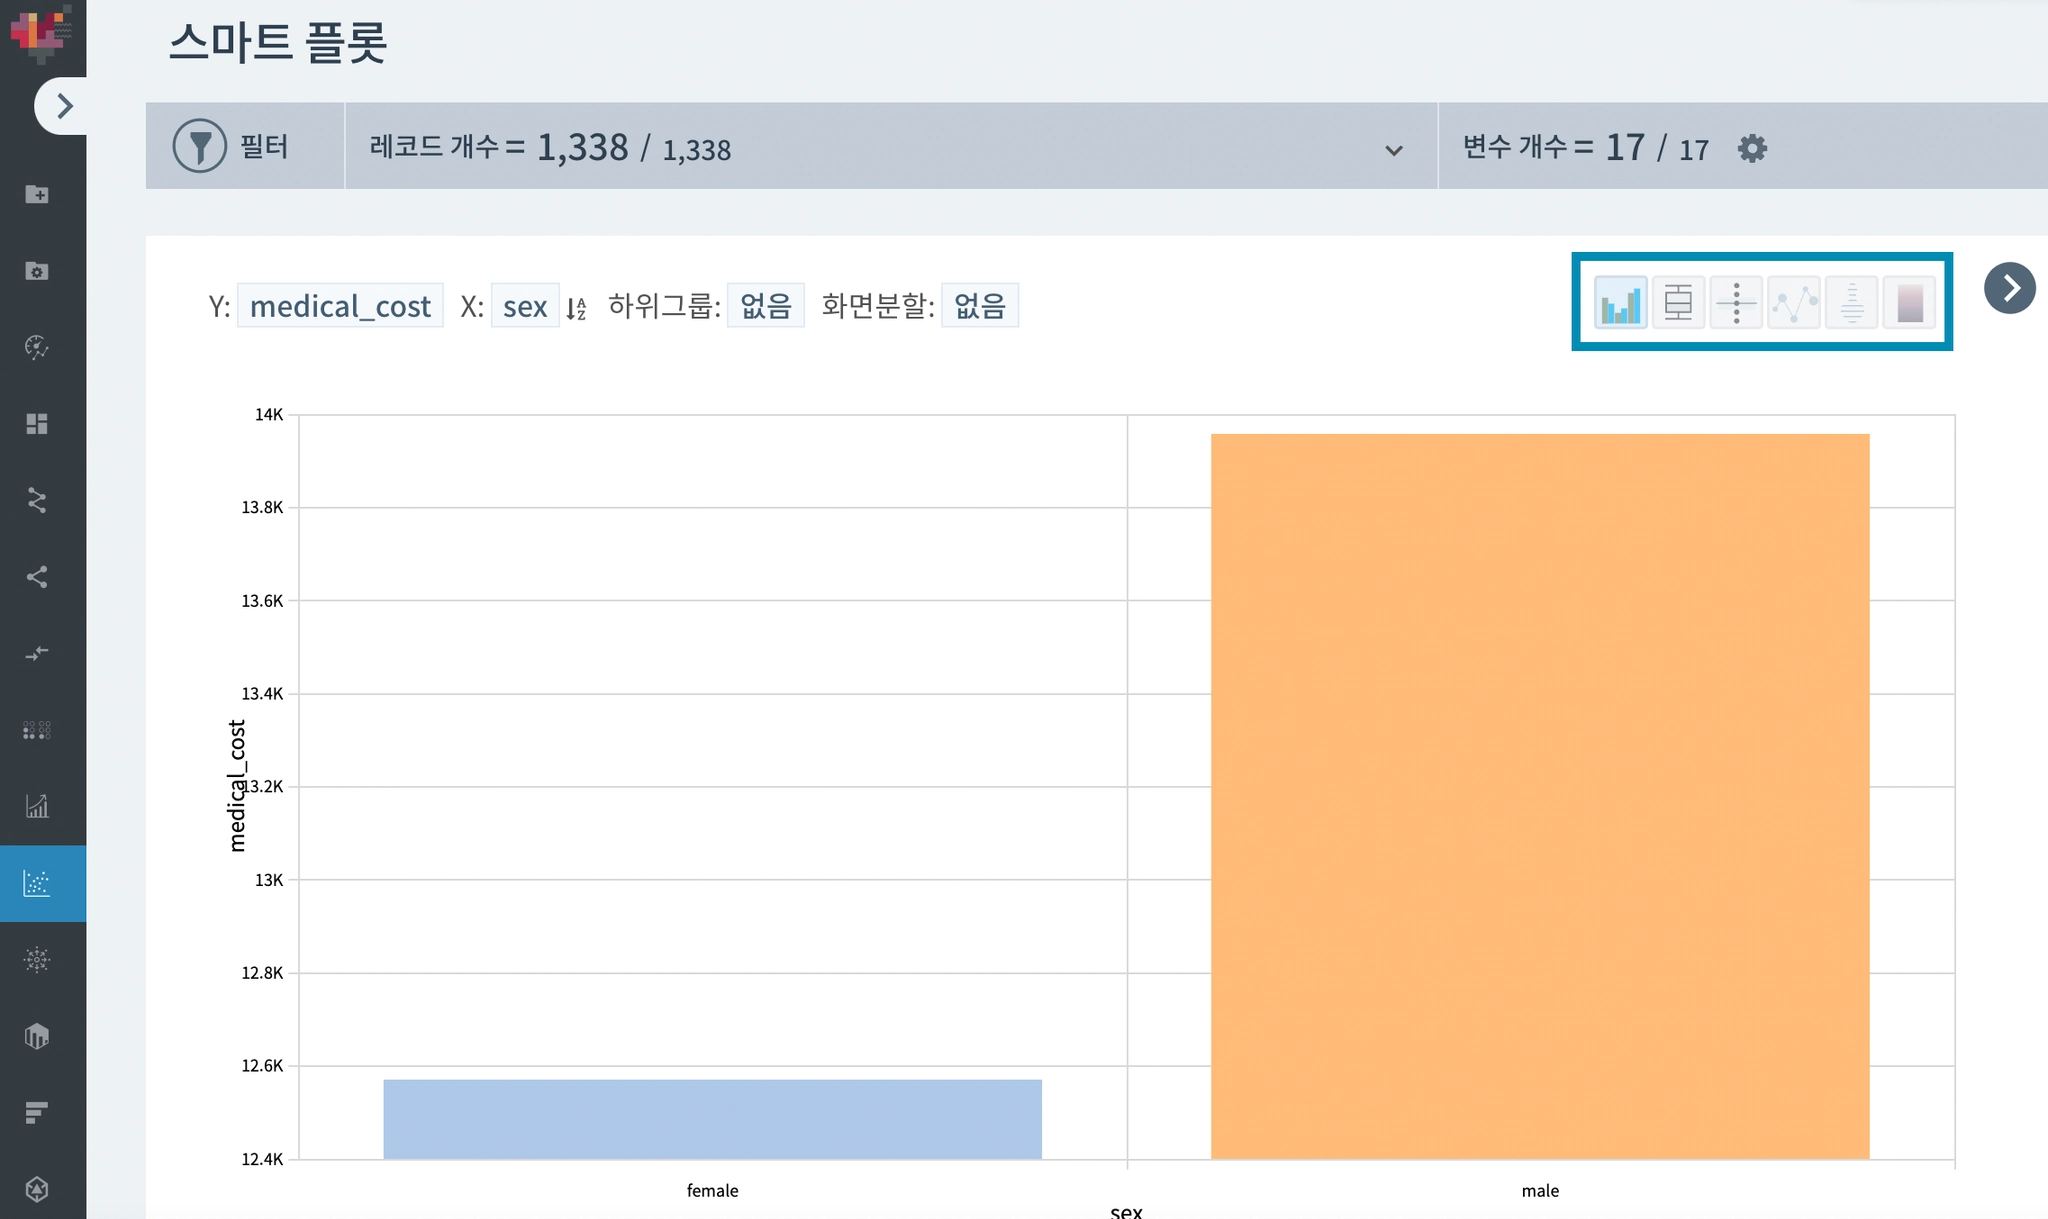Switch to the box plot type
The width and height of the screenshot is (2048, 1219).
(1678, 303)
